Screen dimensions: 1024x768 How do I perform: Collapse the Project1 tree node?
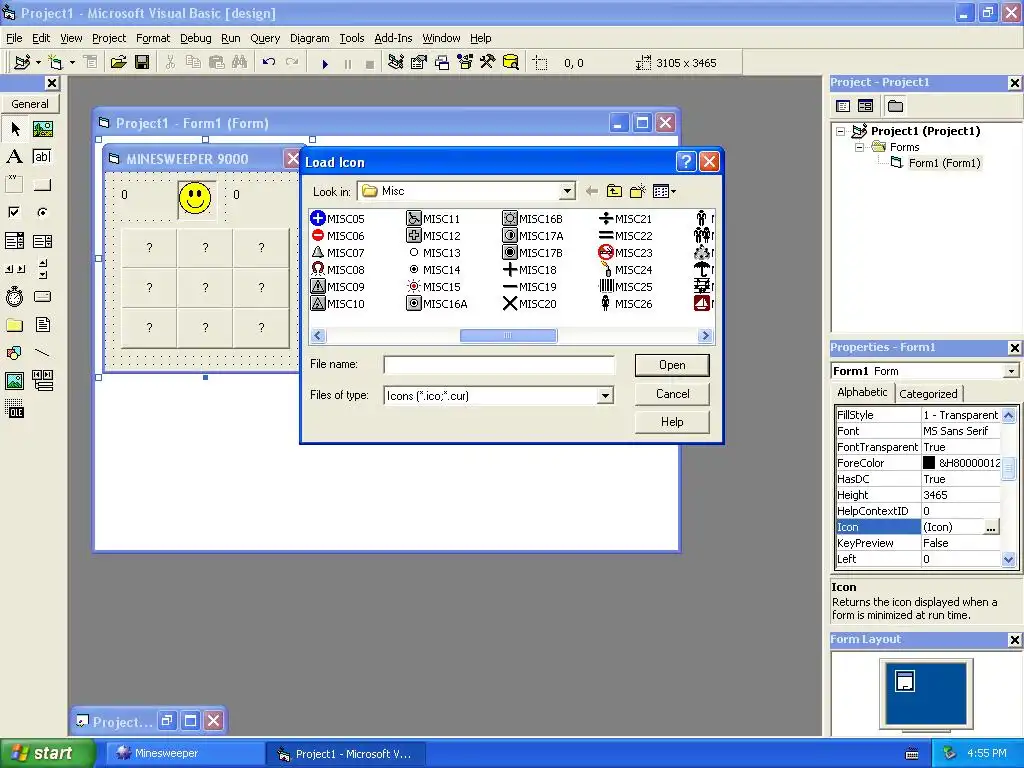pyautogui.click(x=840, y=131)
